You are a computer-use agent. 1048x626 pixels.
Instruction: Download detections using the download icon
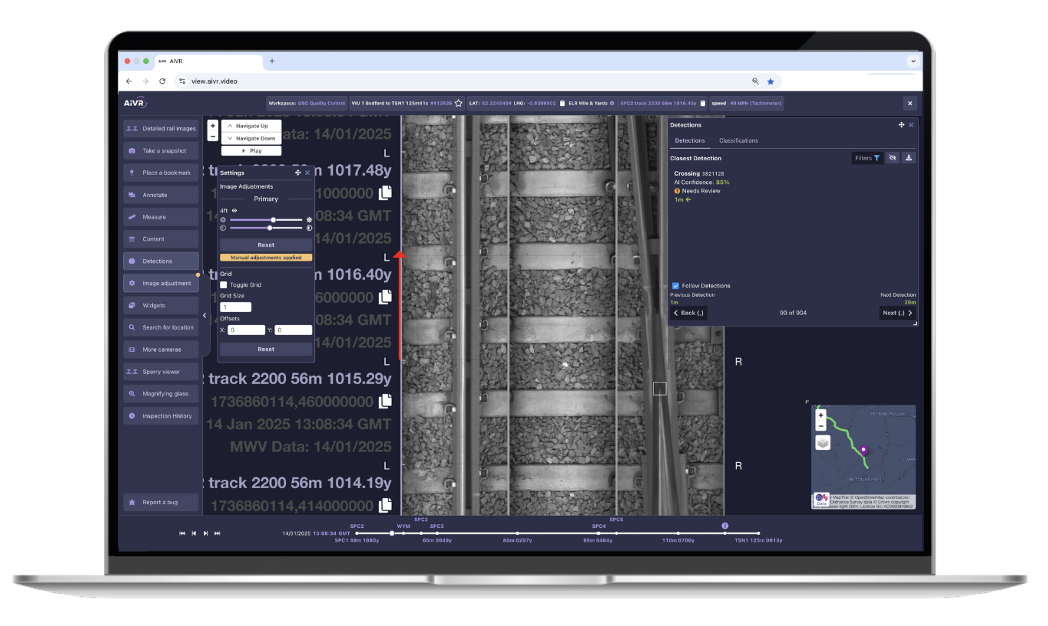(x=909, y=158)
